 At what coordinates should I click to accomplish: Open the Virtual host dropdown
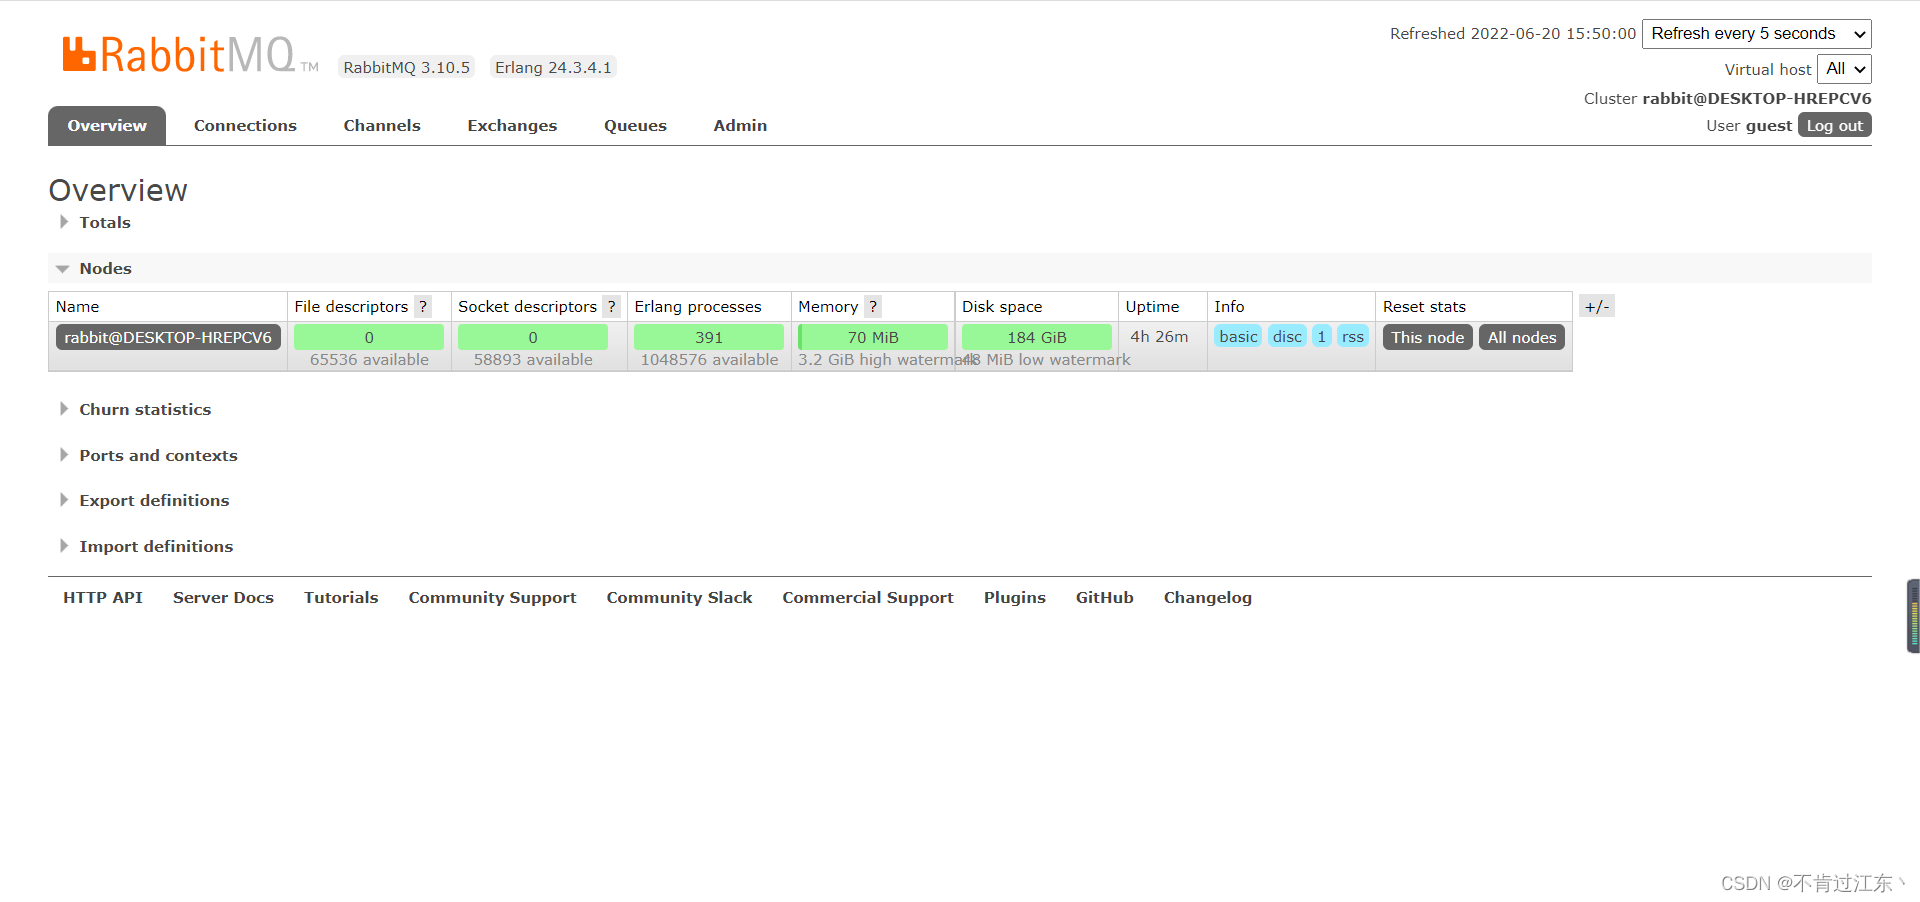pos(1844,69)
